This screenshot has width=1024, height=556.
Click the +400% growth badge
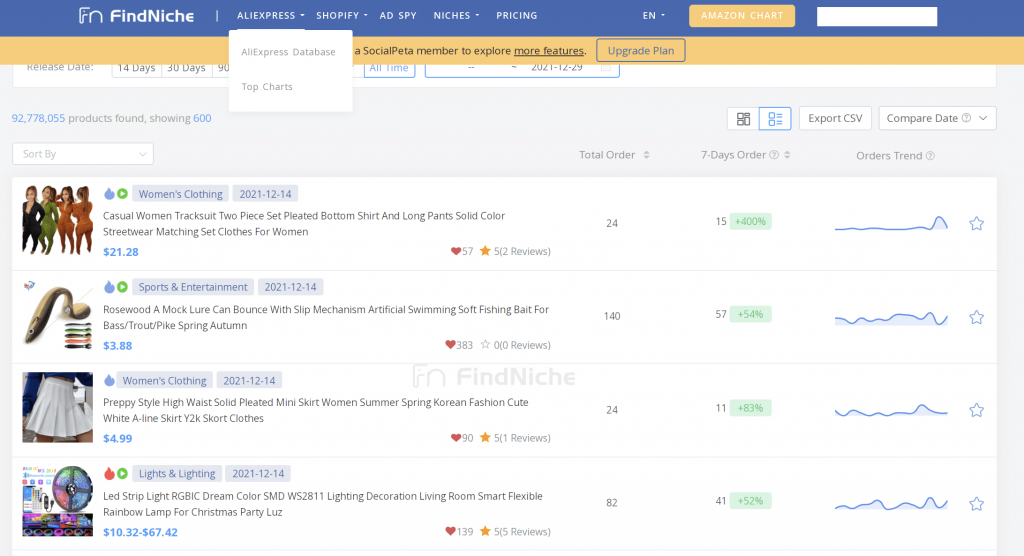750,221
